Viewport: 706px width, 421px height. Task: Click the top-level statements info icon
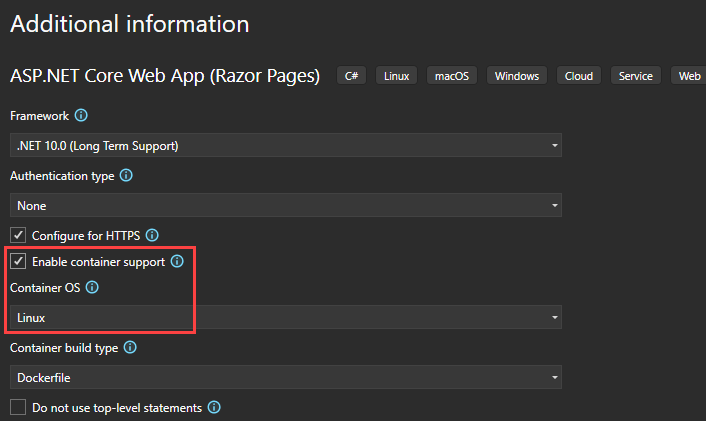click(214, 407)
